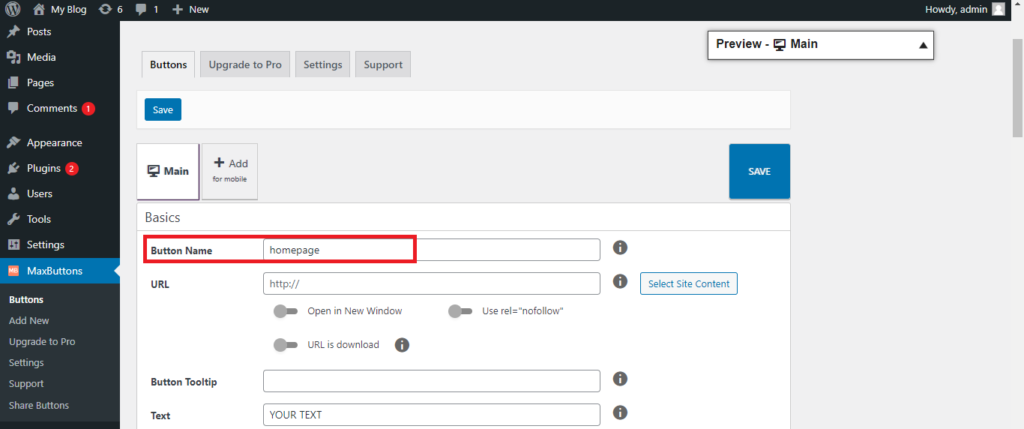Image resolution: width=1024 pixels, height=429 pixels.
Task: Click the Users person icon
Action: click(13, 193)
